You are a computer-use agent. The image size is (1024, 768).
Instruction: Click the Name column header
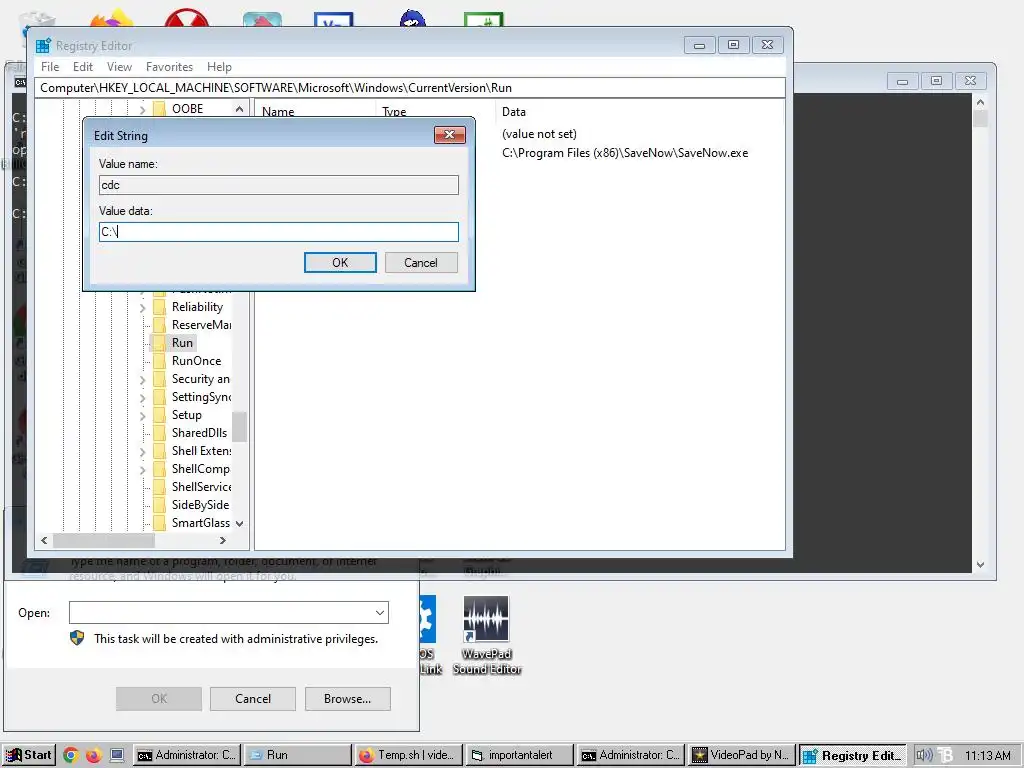[x=278, y=112]
